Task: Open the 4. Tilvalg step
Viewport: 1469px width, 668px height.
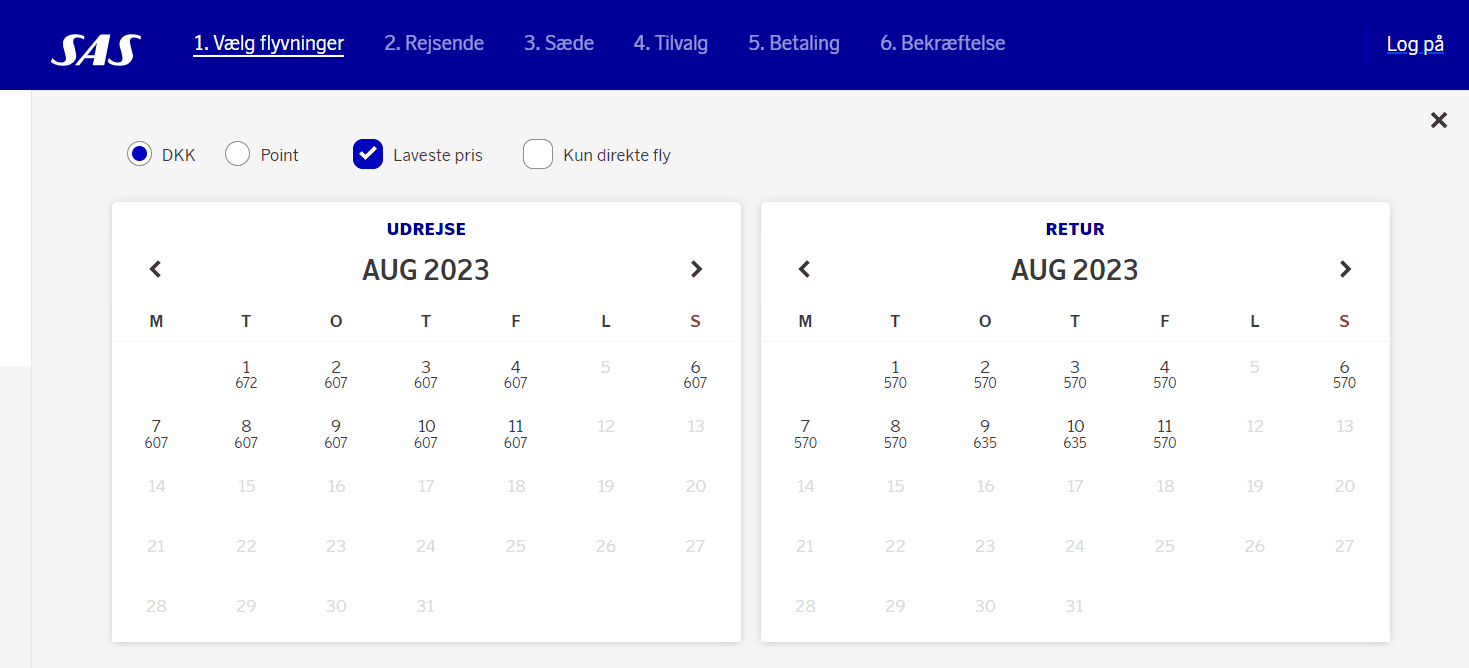Action: [x=671, y=44]
